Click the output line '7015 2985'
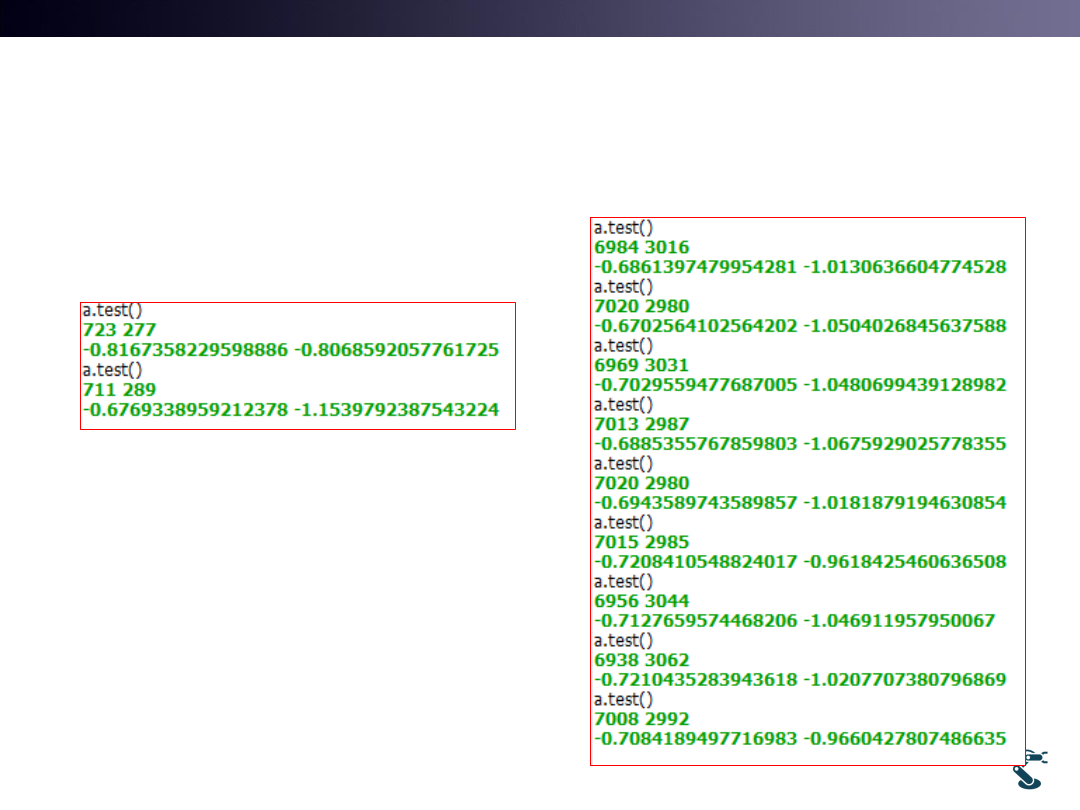This screenshot has height=810, width=1080. click(641, 542)
